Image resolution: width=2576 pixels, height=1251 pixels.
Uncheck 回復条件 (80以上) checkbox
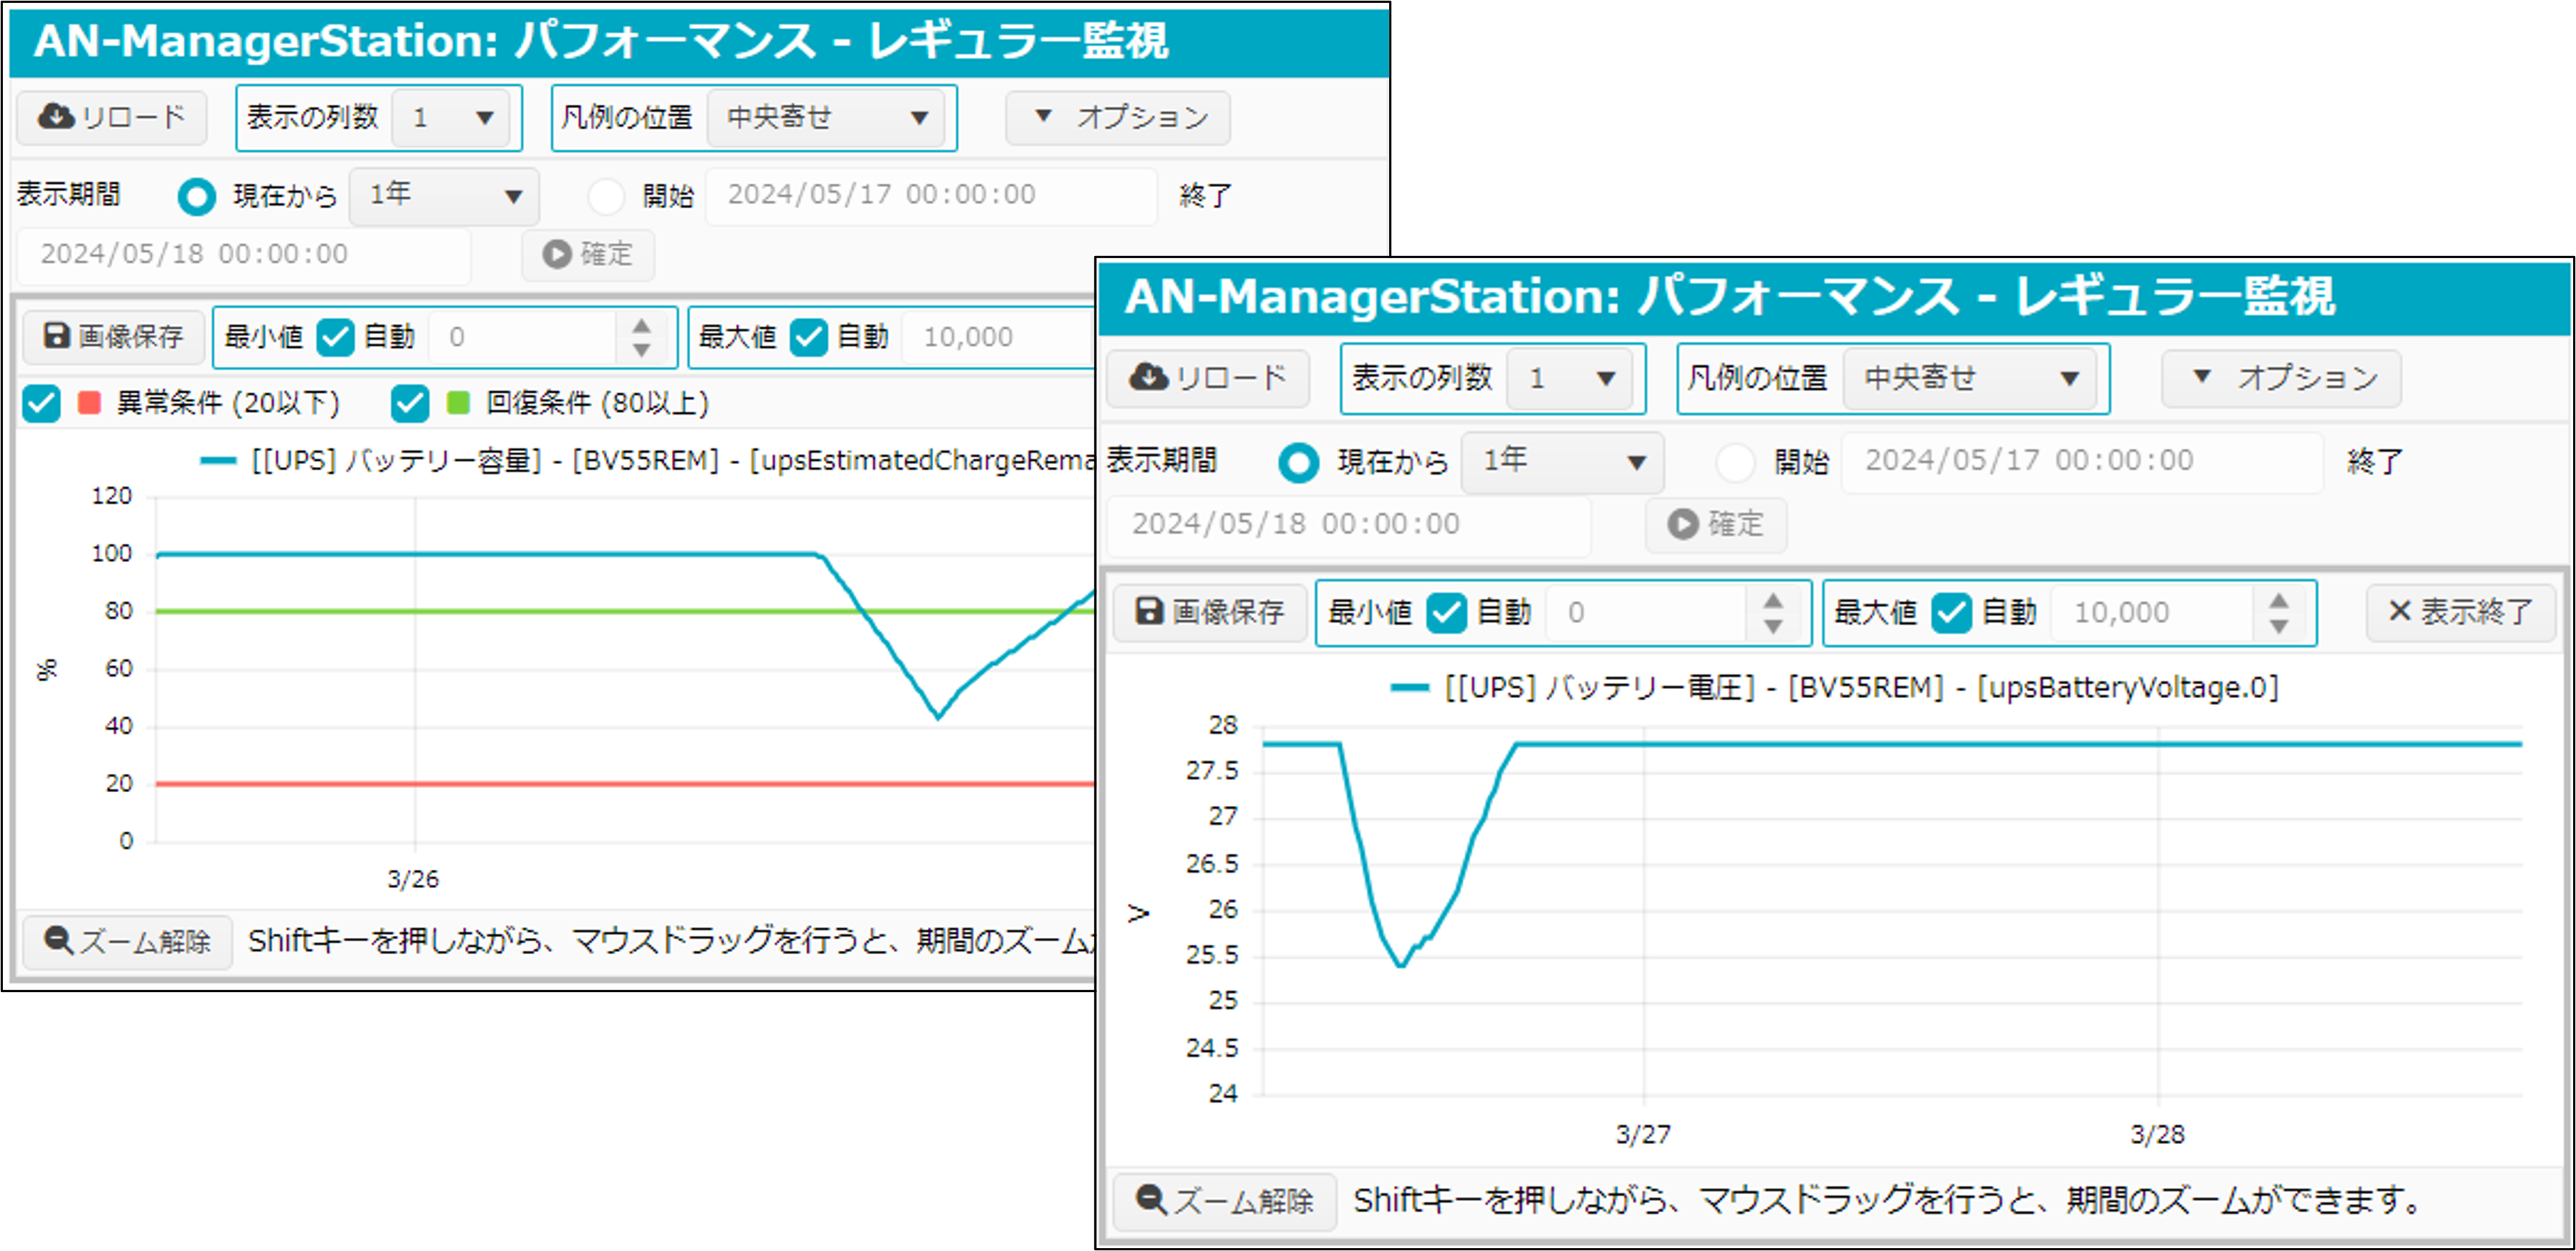(410, 403)
